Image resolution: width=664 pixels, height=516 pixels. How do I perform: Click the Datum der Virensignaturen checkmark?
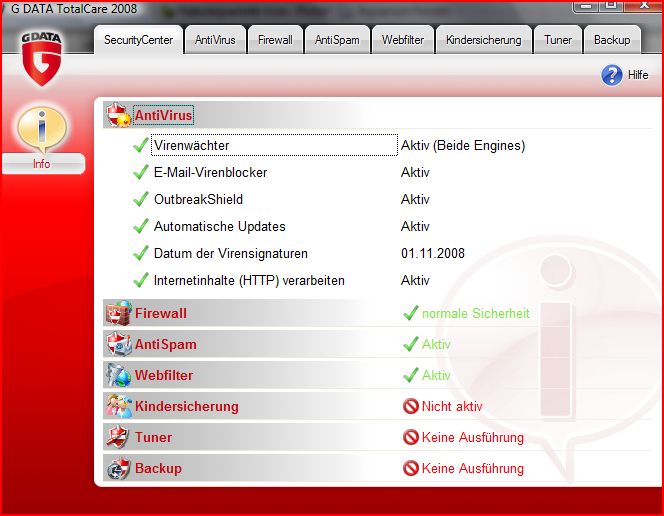(141, 253)
